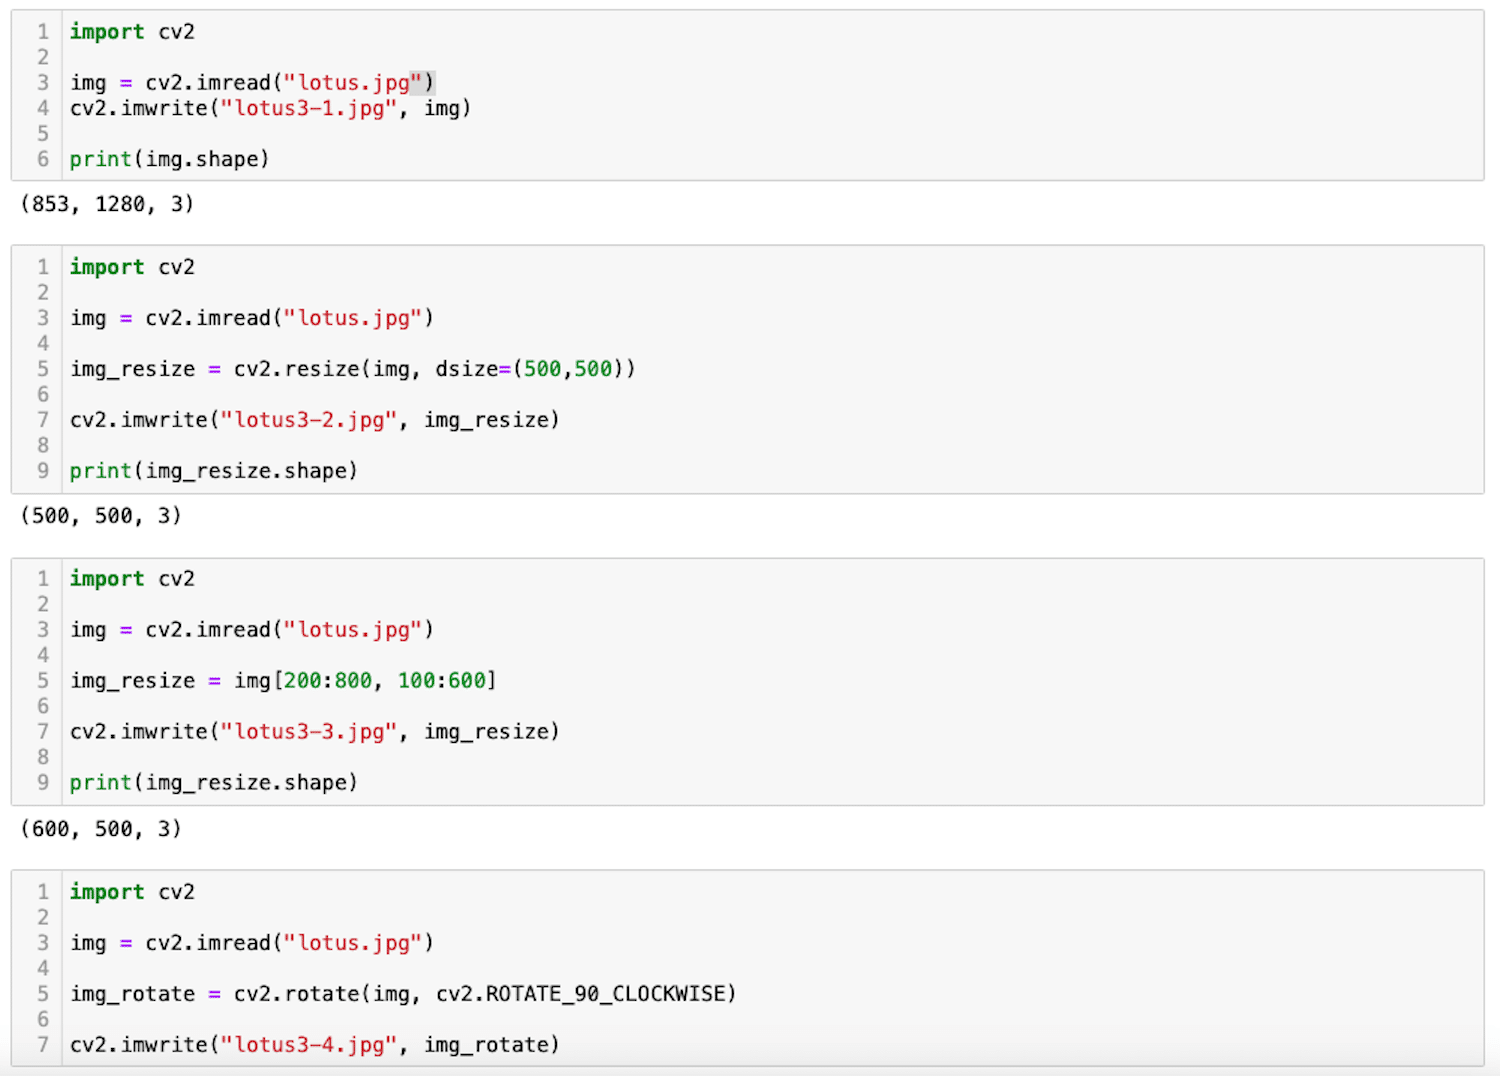The height and width of the screenshot is (1076, 1500).
Task: Place cursor on print(img.shape) line
Action: tap(169, 159)
